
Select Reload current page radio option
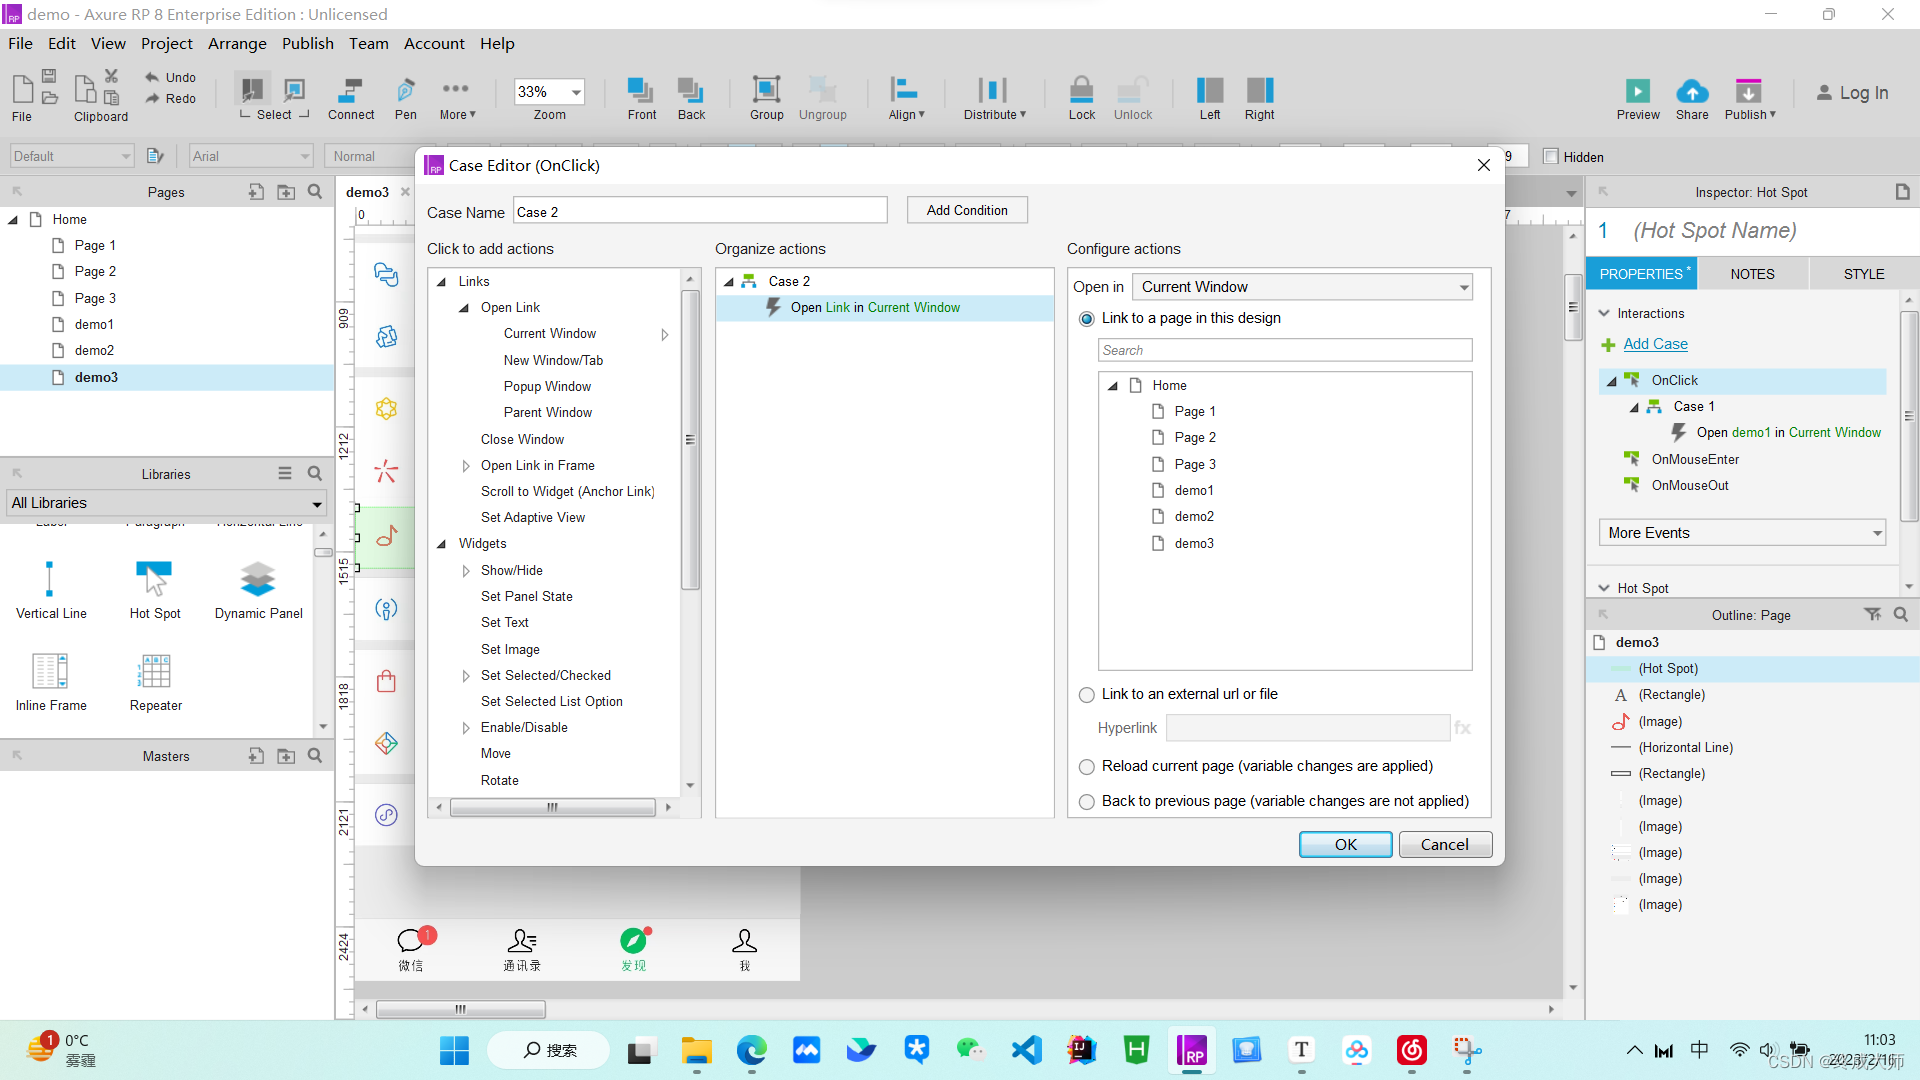(1087, 767)
